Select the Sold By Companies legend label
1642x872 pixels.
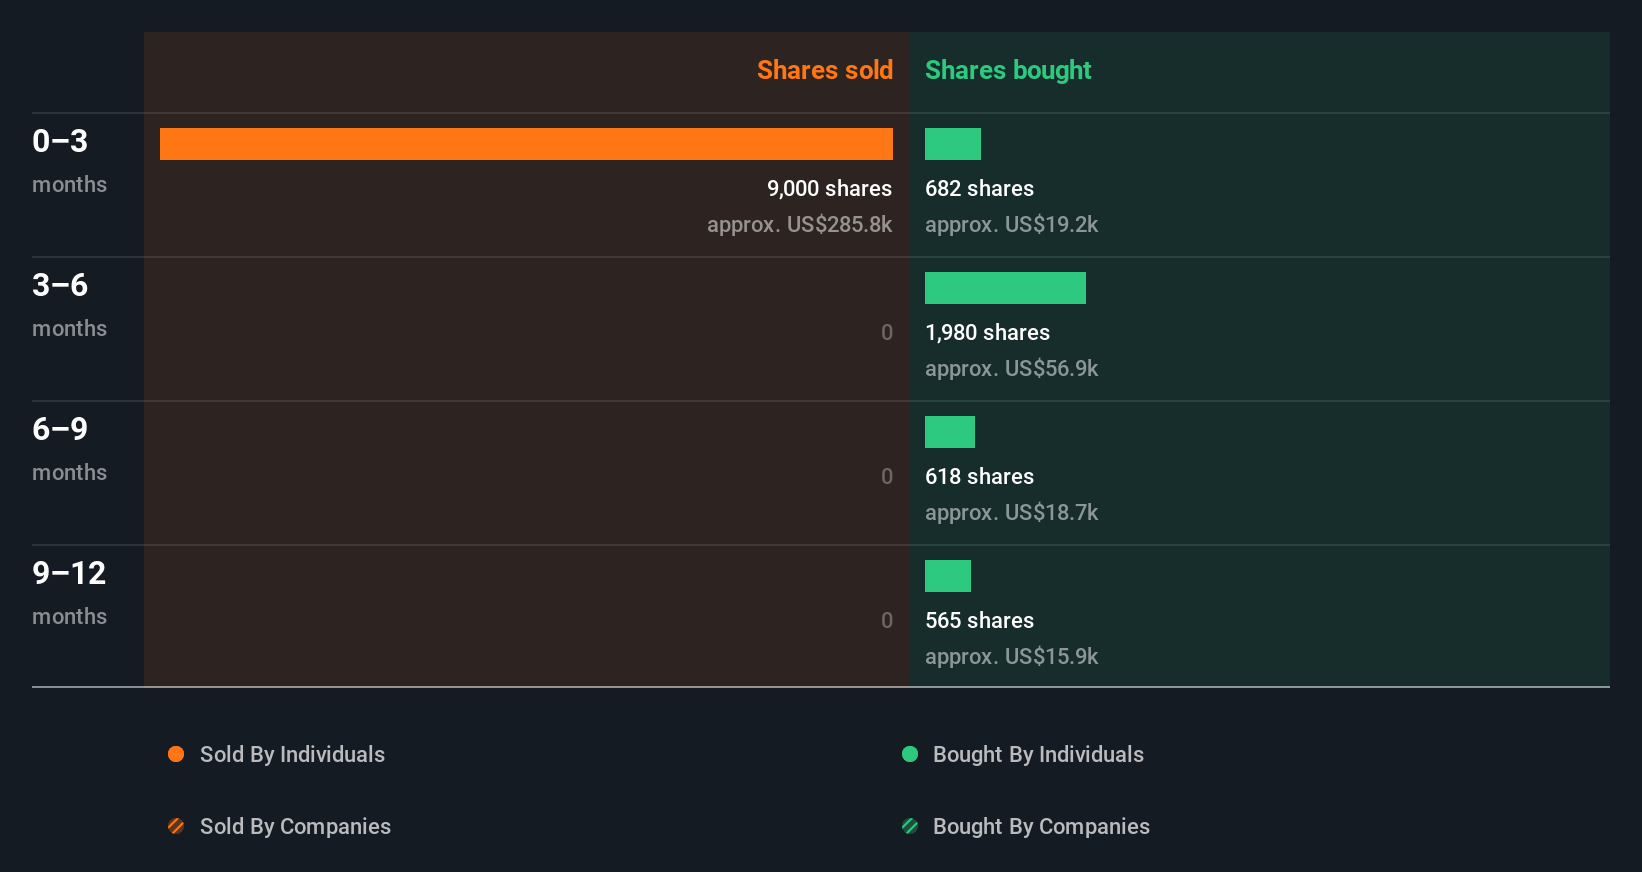coord(295,826)
